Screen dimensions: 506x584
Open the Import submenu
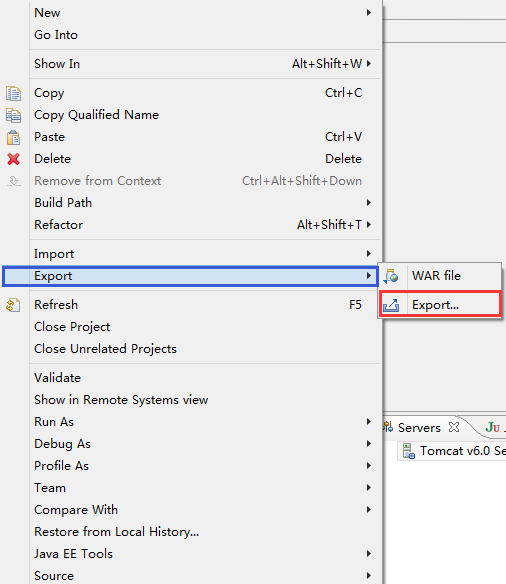click(205, 254)
